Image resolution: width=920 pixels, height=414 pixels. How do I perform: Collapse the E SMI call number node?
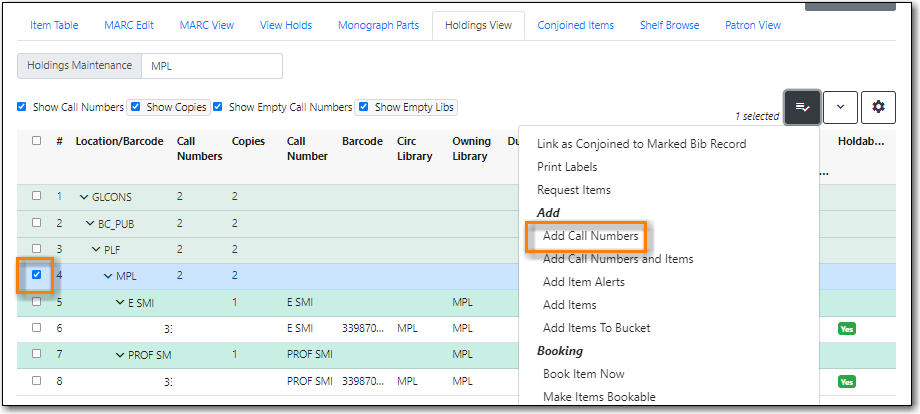tap(120, 303)
